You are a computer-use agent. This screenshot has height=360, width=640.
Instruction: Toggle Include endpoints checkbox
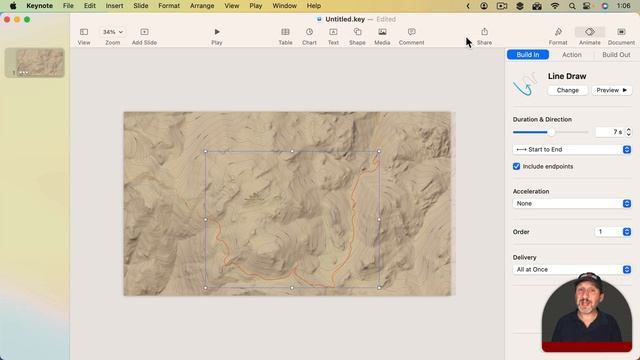point(516,166)
